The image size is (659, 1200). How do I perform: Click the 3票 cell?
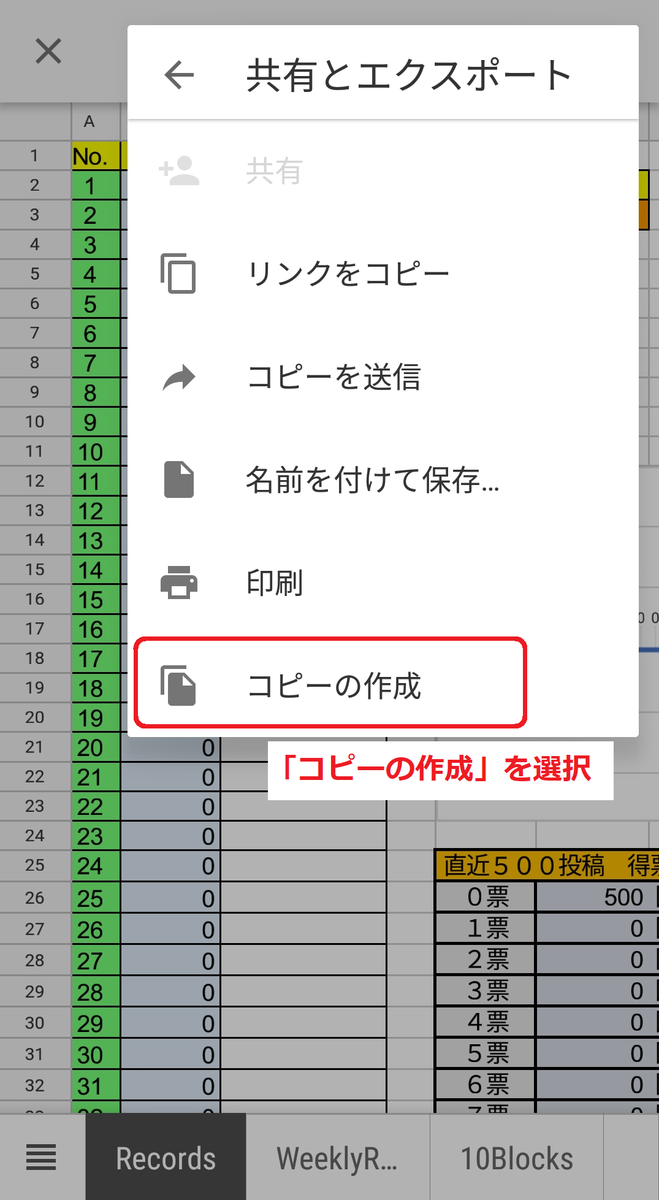point(486,991)
